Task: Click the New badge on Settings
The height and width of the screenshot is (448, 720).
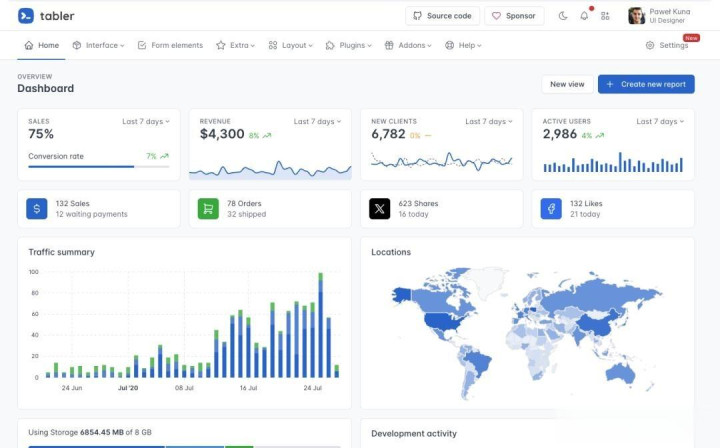Action: click(691, 38)
